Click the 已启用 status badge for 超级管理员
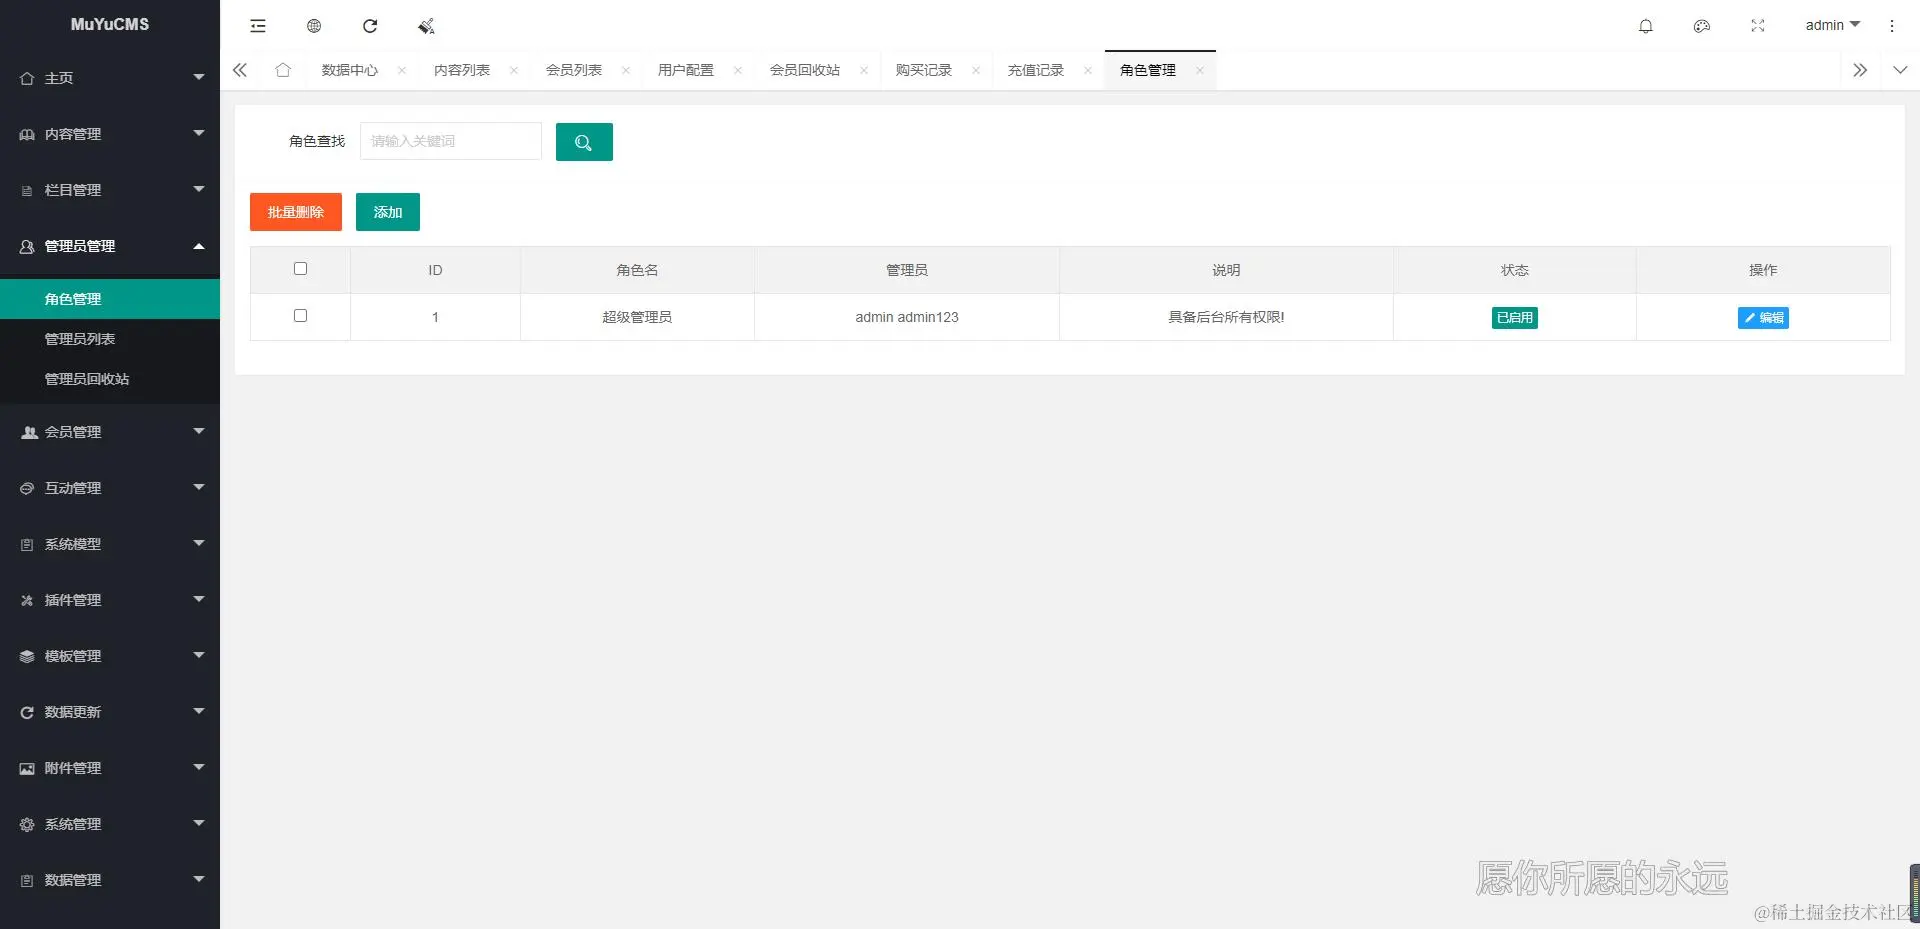 coord(1514,317)
